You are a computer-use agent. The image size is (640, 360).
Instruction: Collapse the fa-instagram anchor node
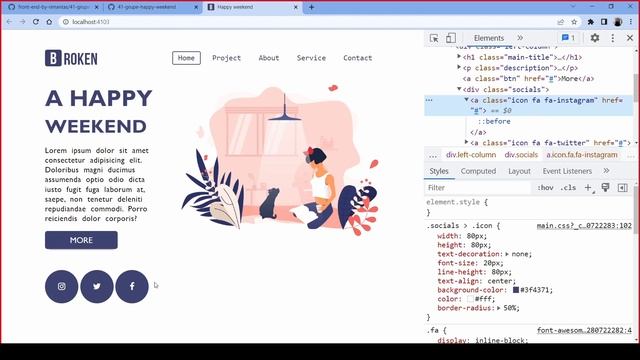coord(466,100)
